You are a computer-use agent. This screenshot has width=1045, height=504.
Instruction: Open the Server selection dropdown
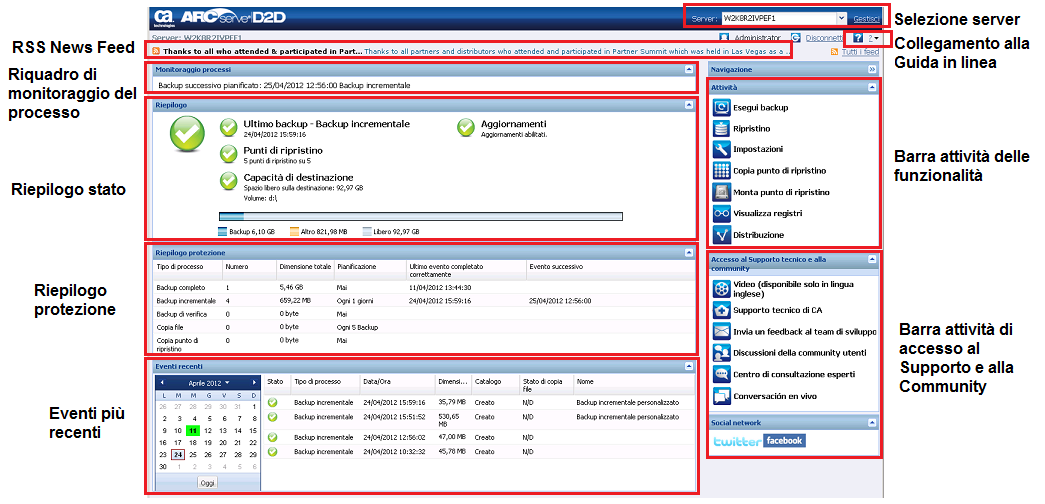pos(839,18)
